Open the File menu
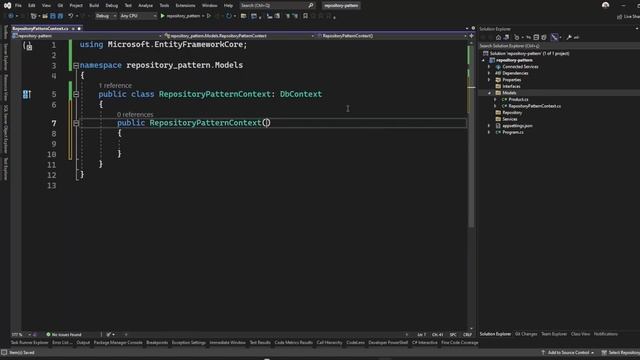 point(18,6)
